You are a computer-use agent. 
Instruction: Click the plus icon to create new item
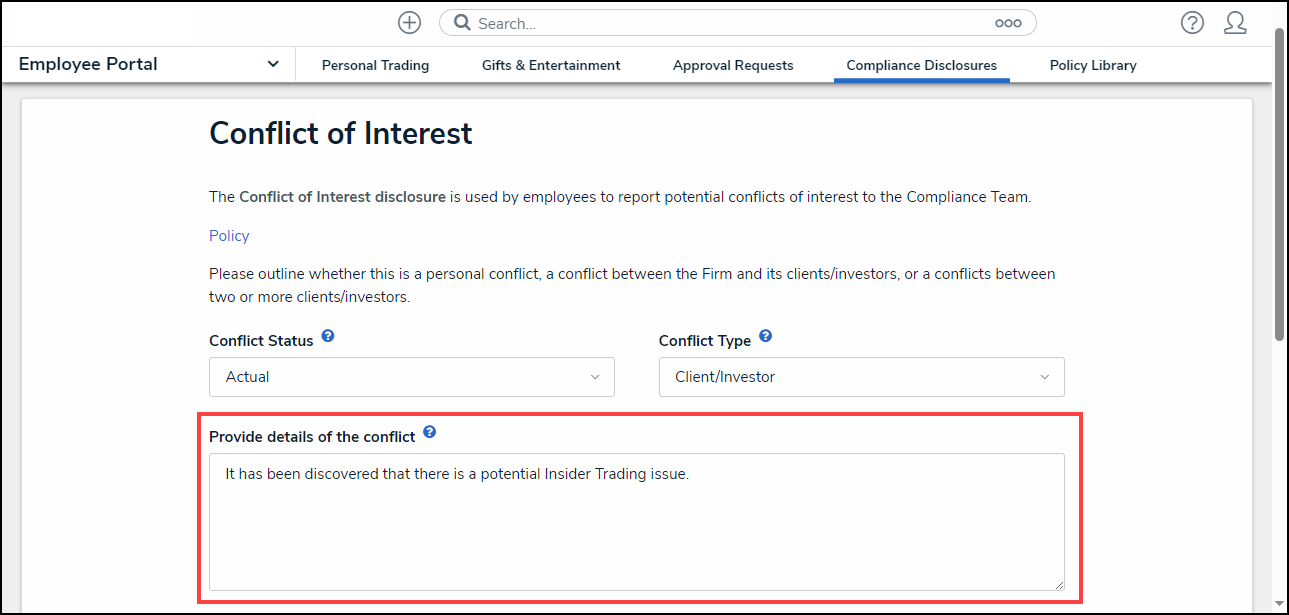[x=409, y=23]
